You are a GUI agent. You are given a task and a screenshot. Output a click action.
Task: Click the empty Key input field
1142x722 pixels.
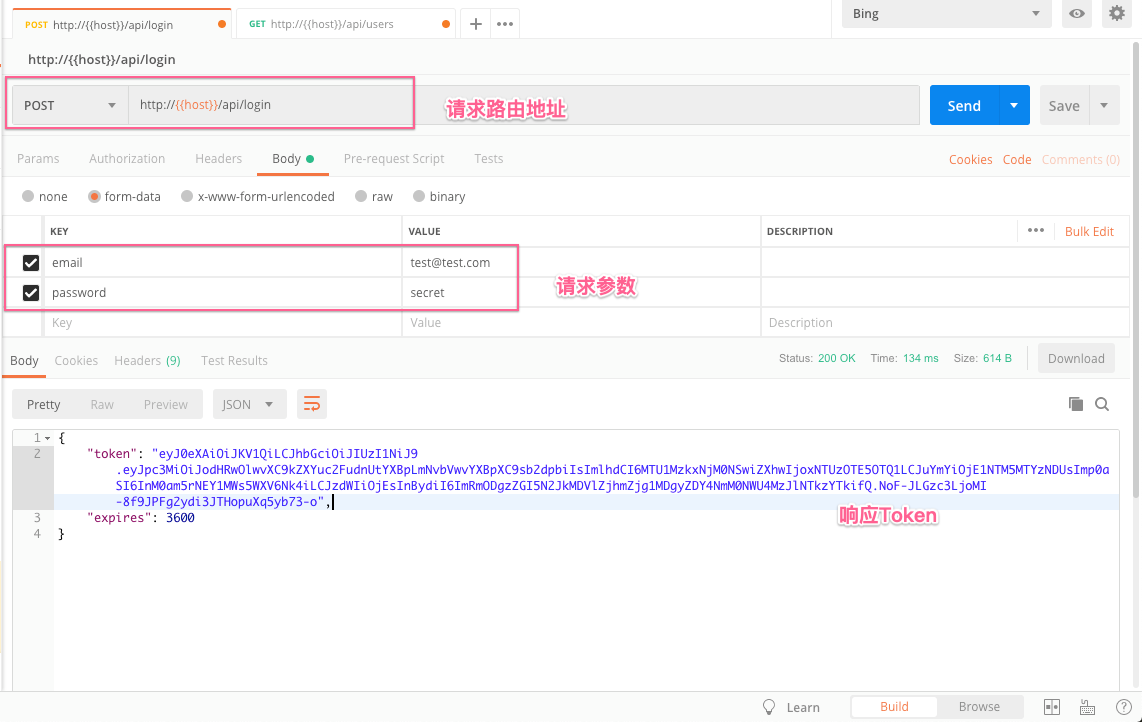coord(223,322)
